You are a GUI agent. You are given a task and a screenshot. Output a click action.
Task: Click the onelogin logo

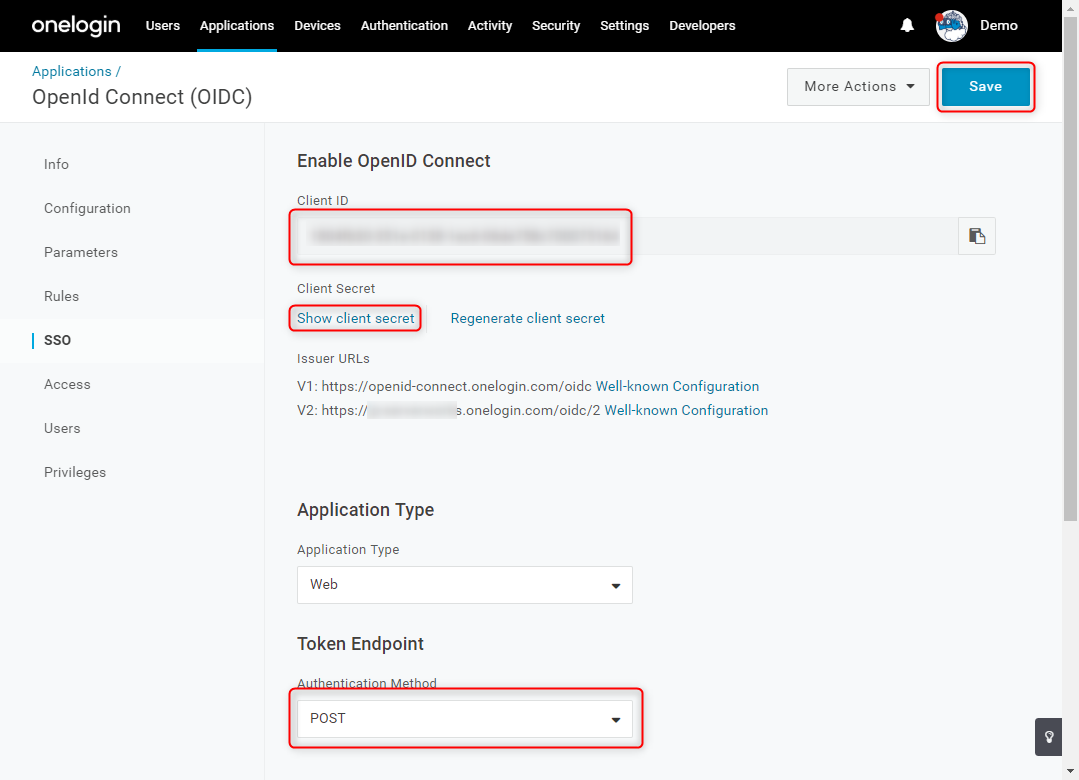(76, 25)
